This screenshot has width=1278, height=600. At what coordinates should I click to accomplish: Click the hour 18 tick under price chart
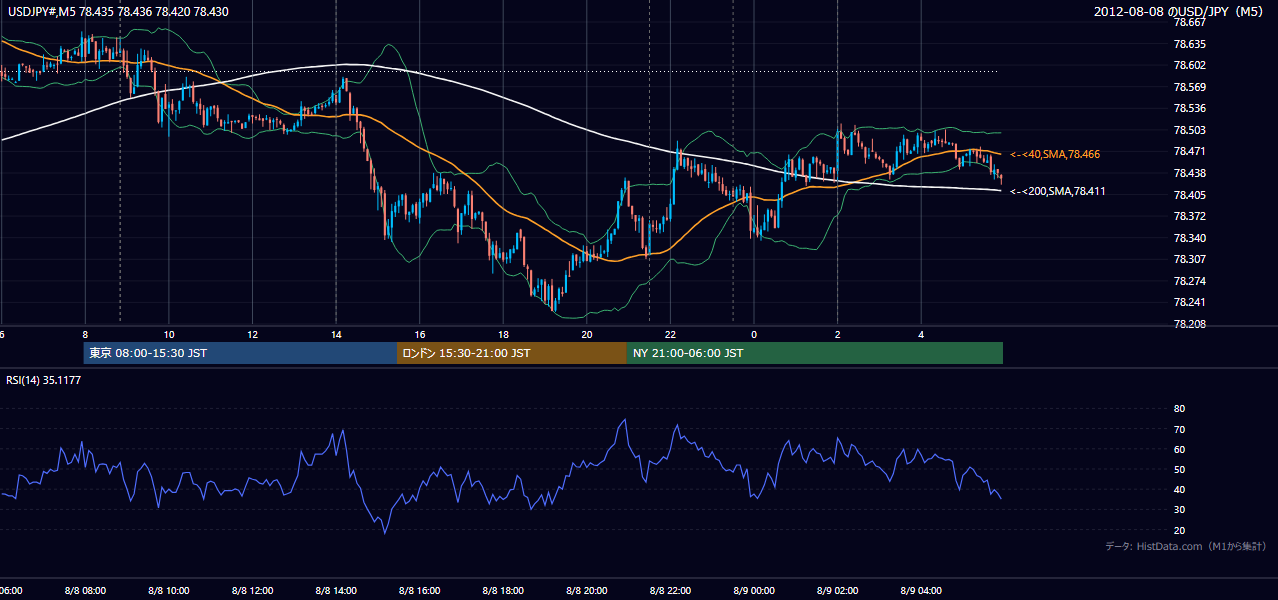[x=503, y=334]
